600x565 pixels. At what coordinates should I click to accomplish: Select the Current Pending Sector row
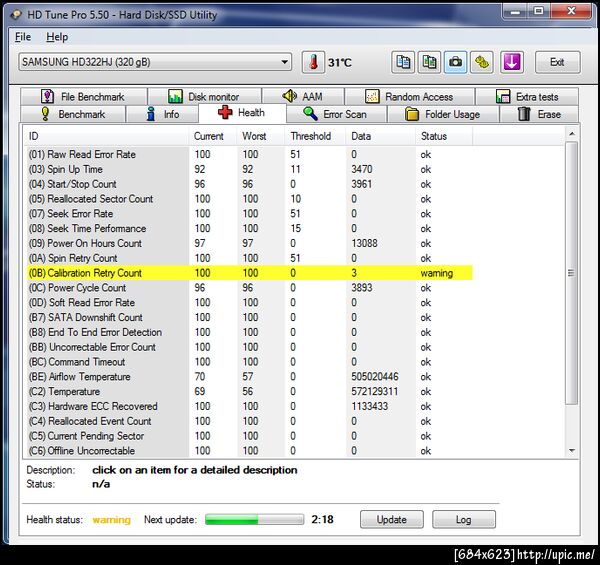[249, 436]
